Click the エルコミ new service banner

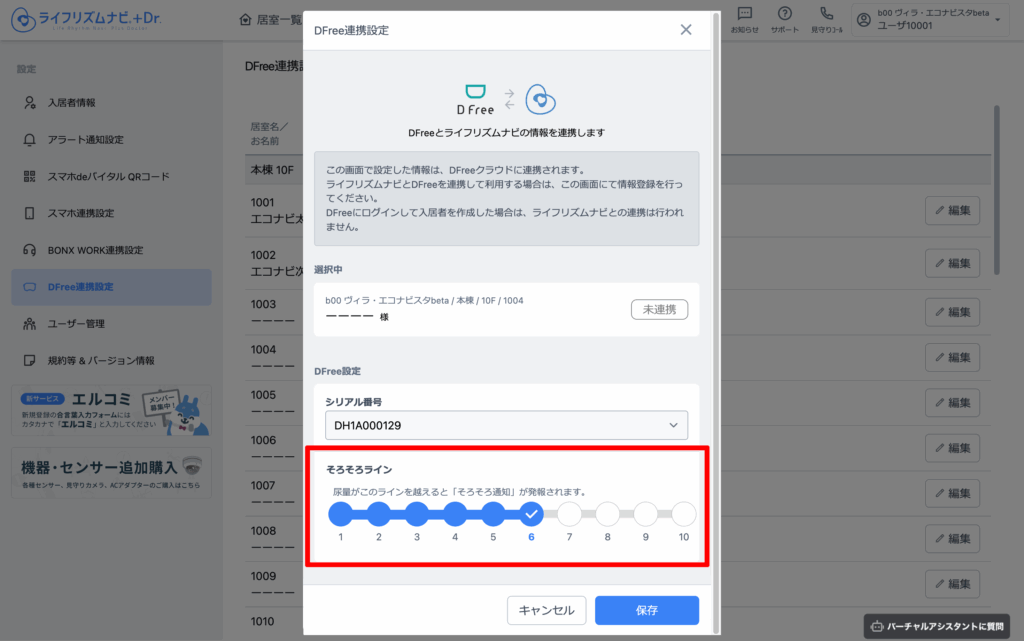[111, 411]
